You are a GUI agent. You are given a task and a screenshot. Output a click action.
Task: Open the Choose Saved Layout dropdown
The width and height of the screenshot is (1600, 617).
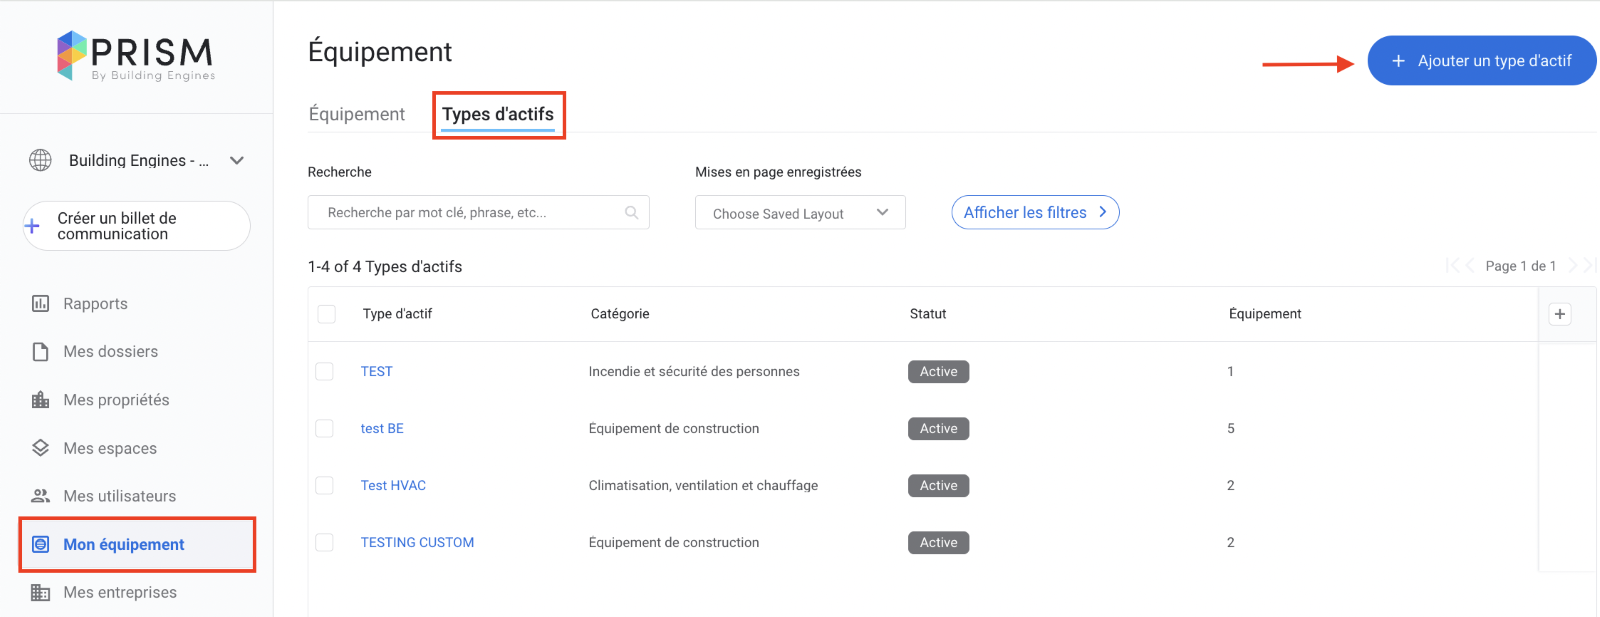(800, 213)
